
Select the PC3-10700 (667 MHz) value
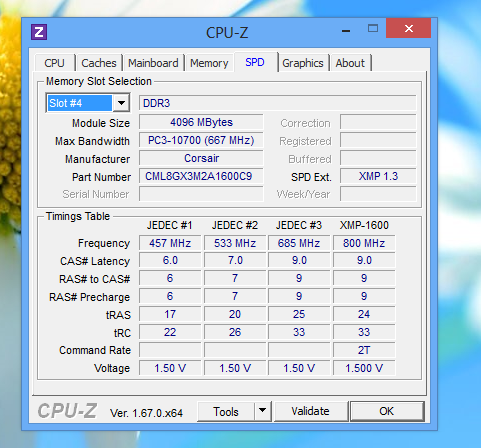201,140
